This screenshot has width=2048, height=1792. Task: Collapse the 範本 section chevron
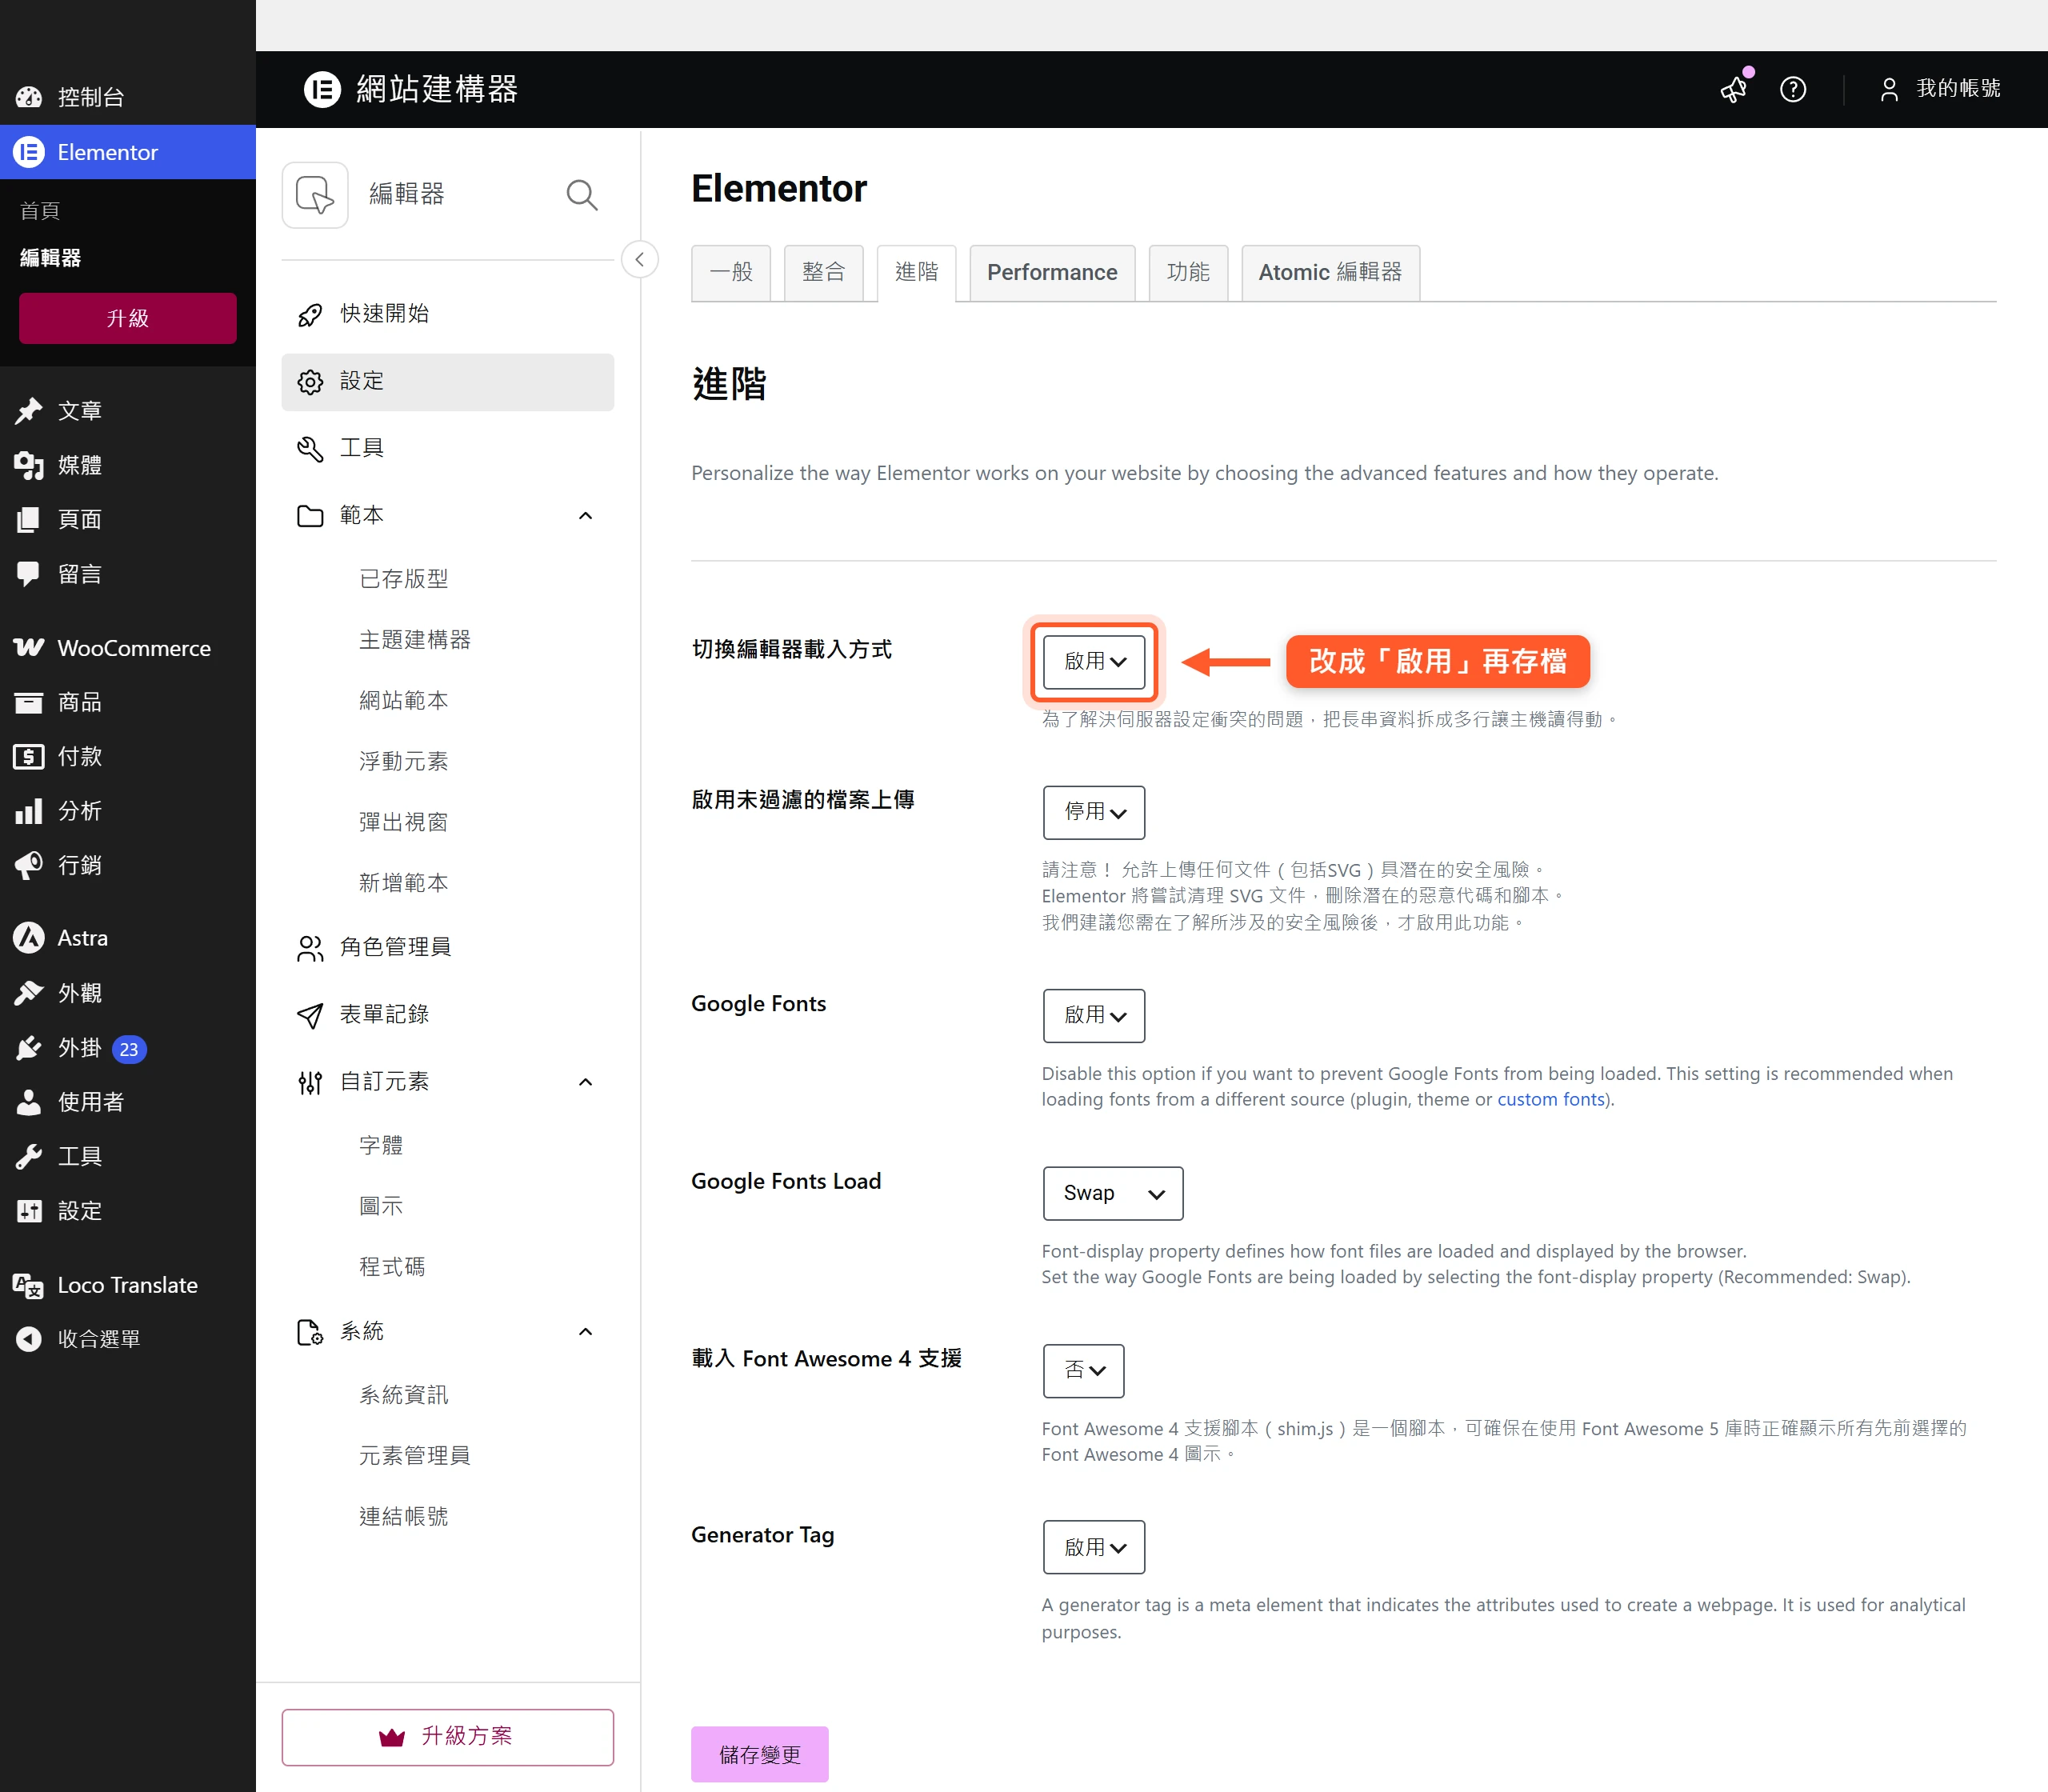point(586,516)
